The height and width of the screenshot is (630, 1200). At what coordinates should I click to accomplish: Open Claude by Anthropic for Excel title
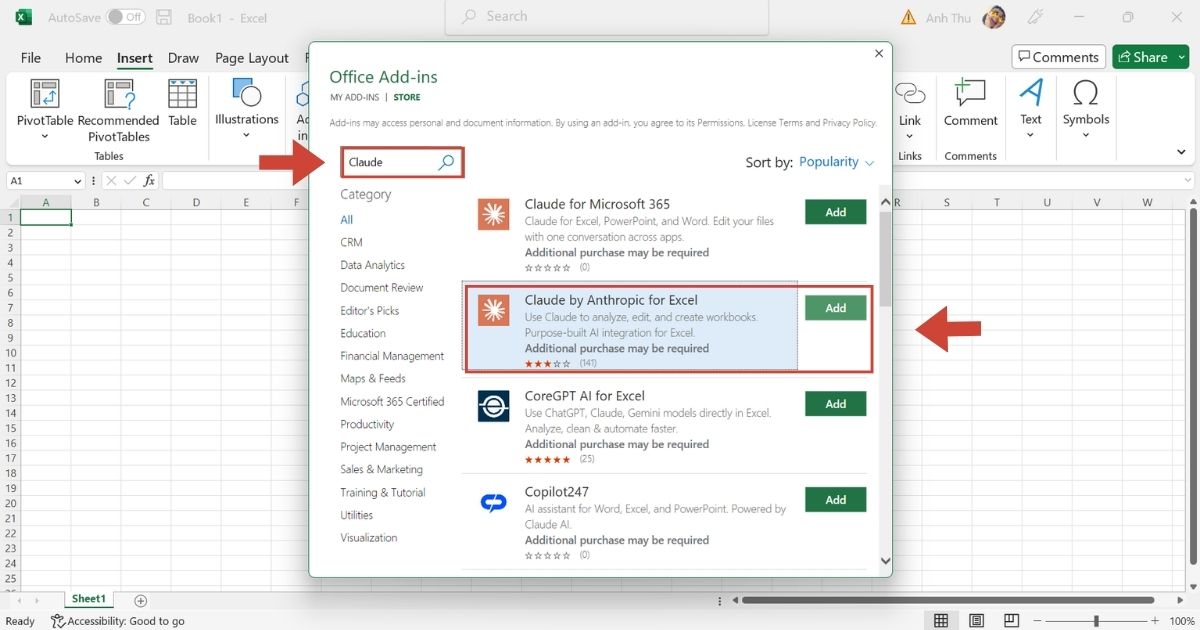click(611, 300)
